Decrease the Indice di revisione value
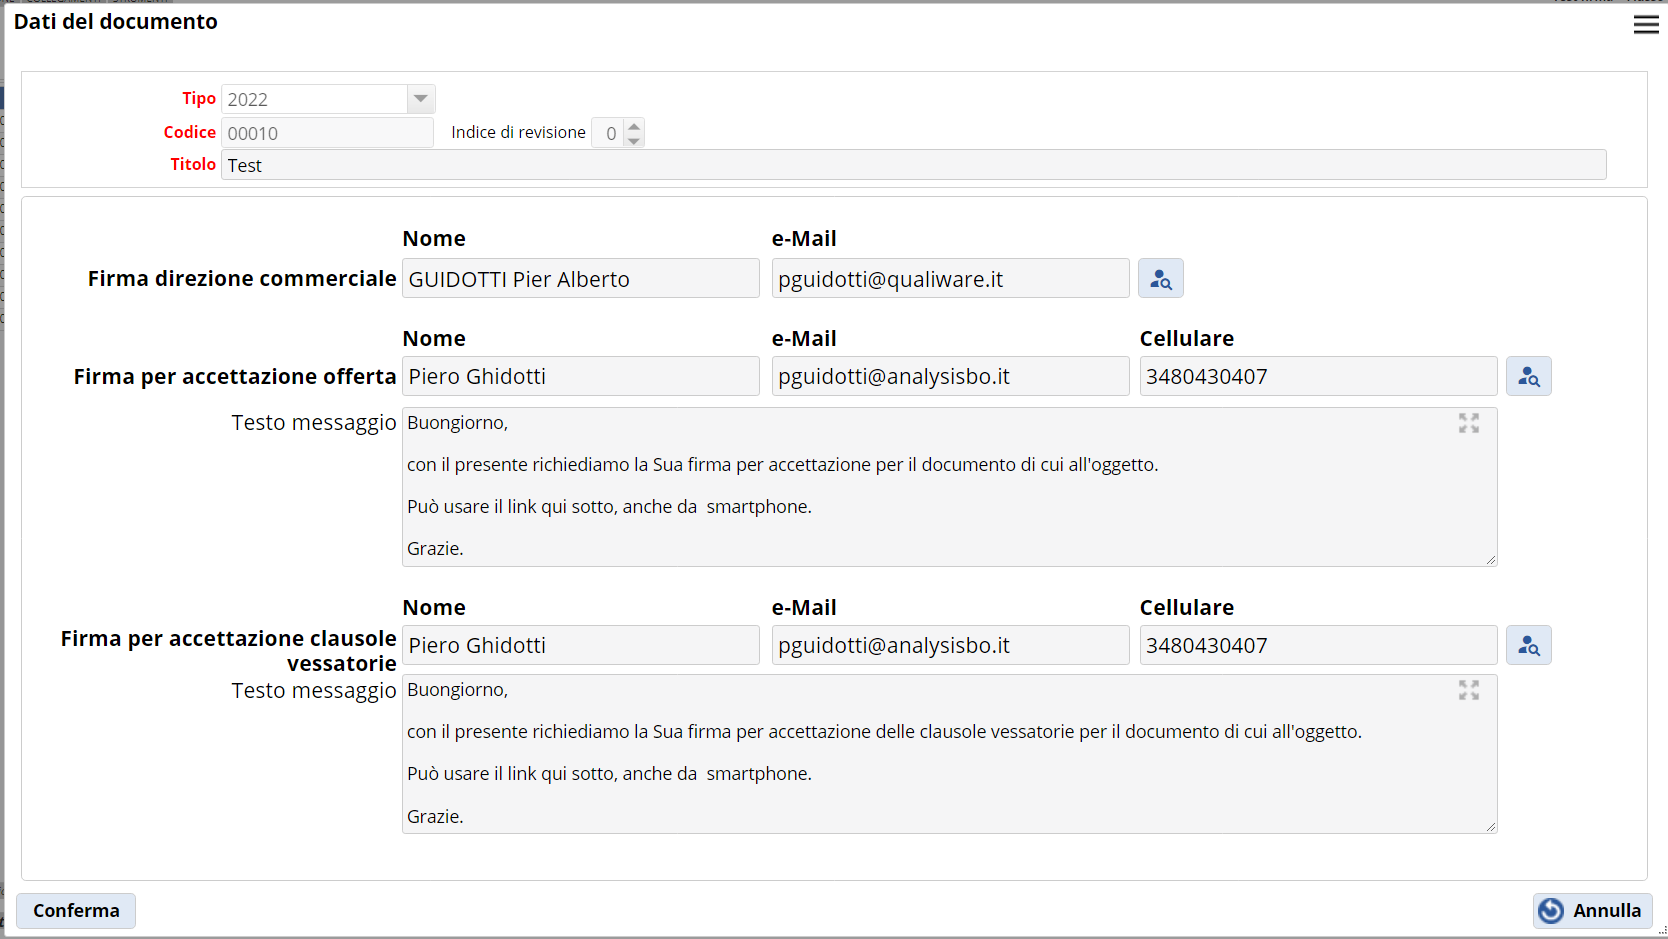Screen dimensions: 1668x939 [634, 141]
